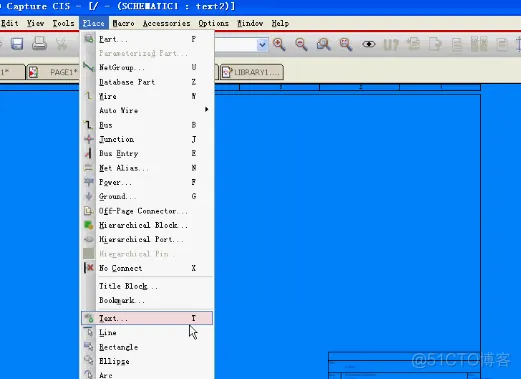This screenshot has width=521, height=379.
Task: Select Database Part menu entry
Action: [x=147, y=82]
